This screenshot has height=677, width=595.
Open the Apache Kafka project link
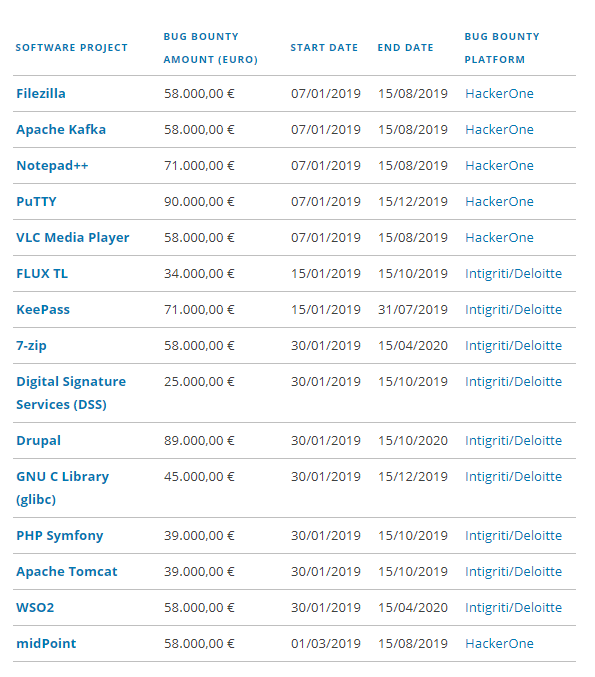(61, 130)
